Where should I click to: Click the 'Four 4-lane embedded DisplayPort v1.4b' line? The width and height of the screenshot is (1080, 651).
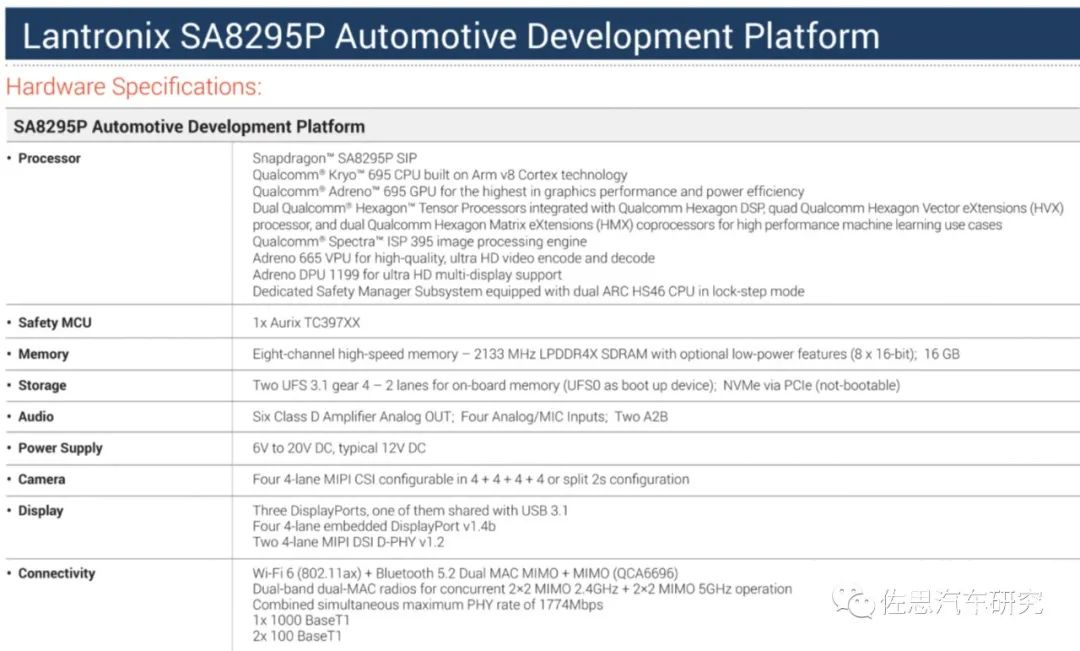pyautogui.click(x=373, y=526)
